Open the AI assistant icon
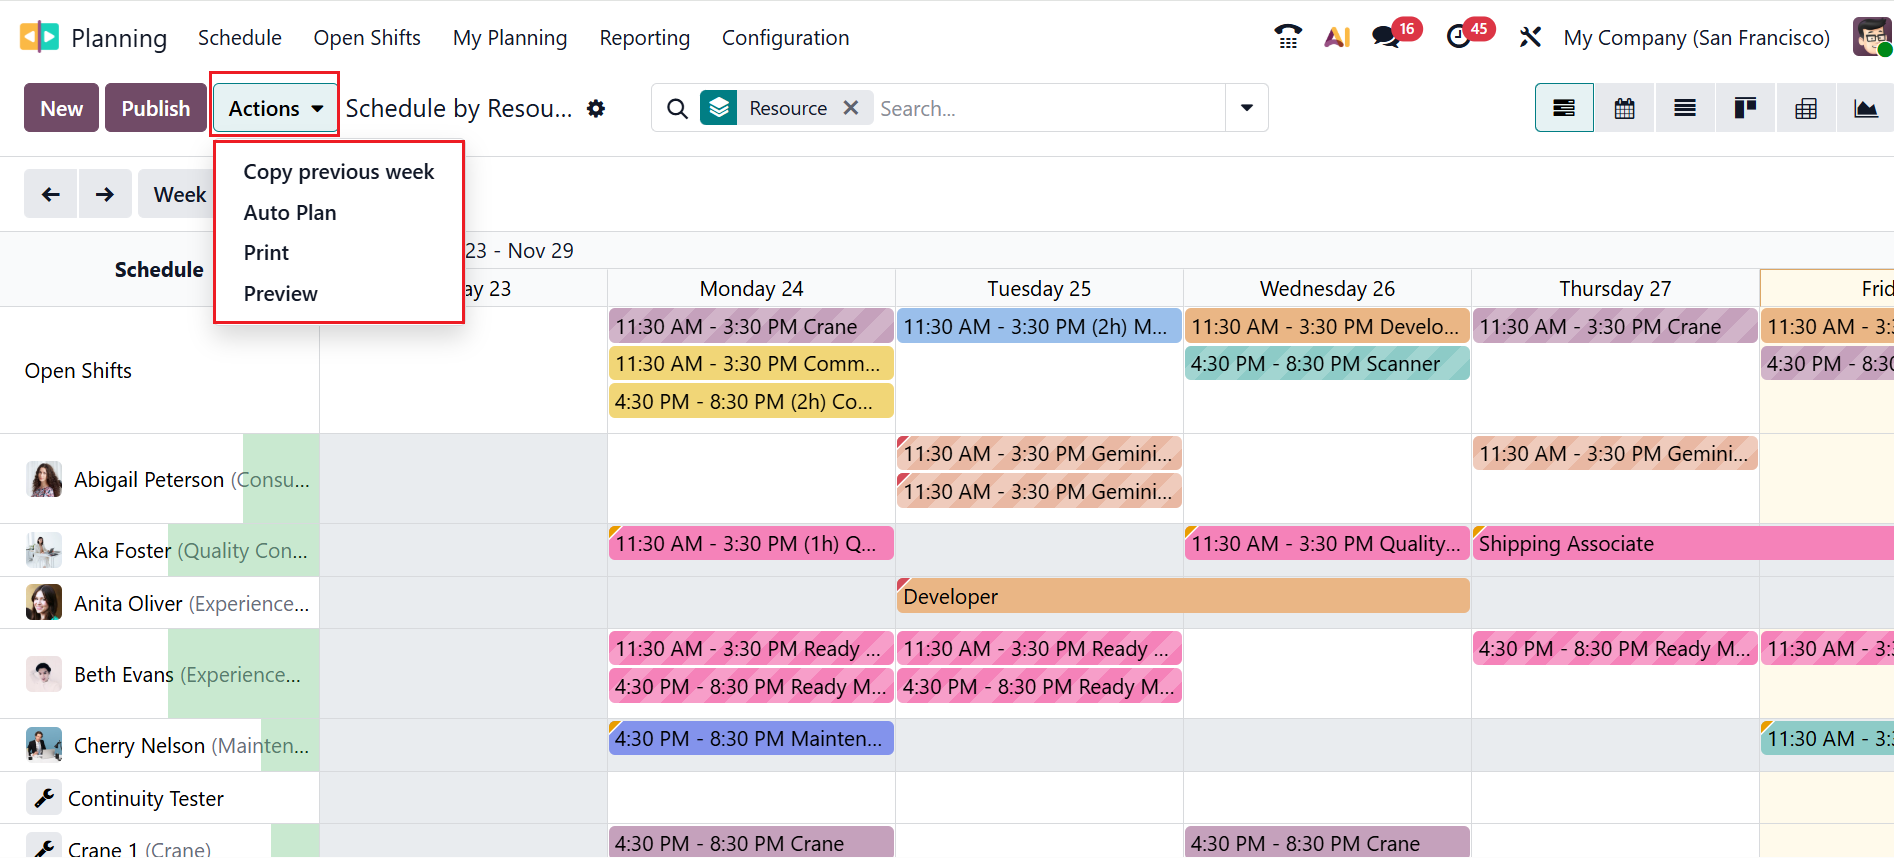 click(x=1337, y=37)
